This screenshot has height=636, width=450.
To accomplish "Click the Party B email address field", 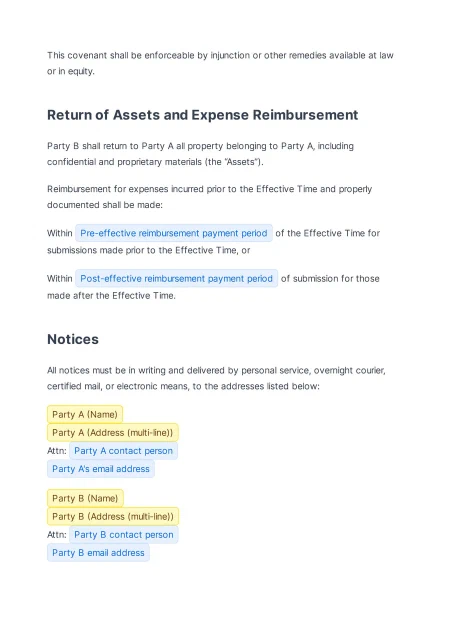I will click(98, 553).
